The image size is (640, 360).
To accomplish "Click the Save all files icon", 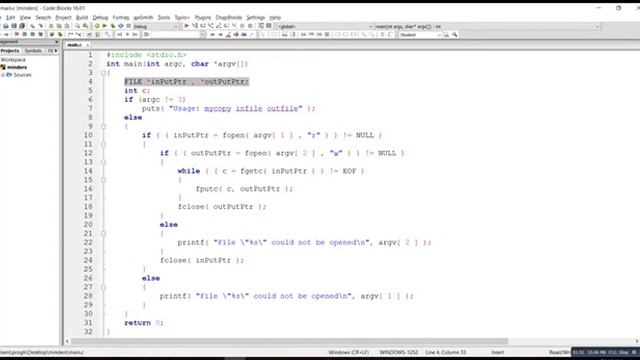I will click(x=22, y=26).
